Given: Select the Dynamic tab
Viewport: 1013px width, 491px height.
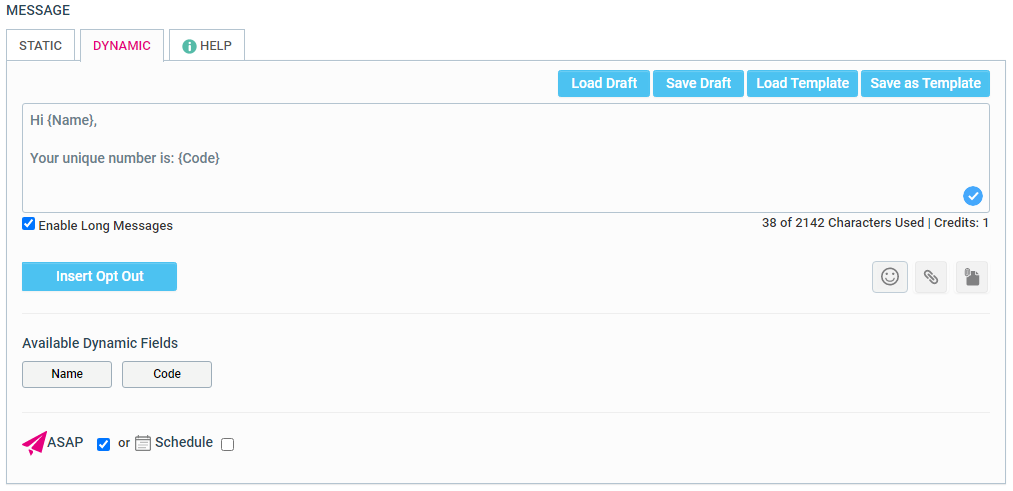Looking at the screenshot, I should click(x=122, y=46).
